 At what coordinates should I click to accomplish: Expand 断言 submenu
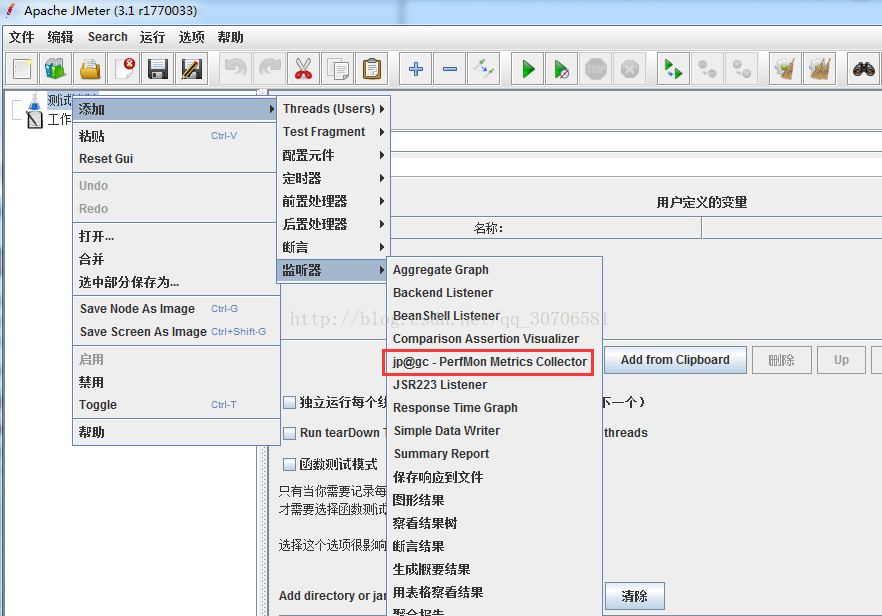click(333, 247)
